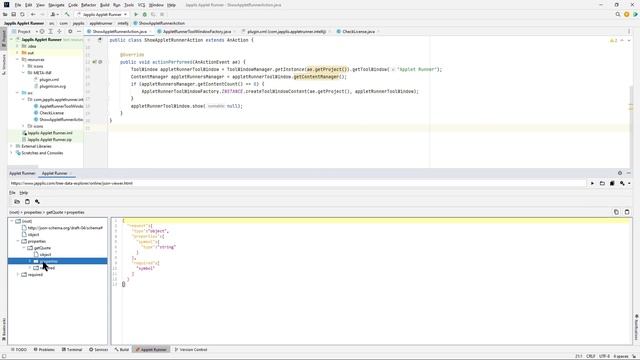Open the JSON viewer Help menu

[24, 192]
